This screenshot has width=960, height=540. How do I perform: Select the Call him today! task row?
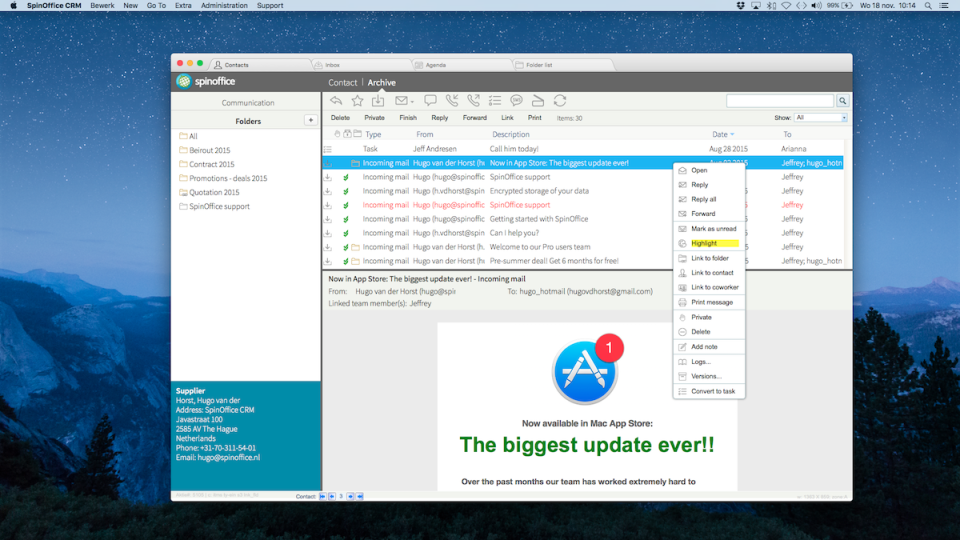pyautogui.click(x=583, y=149)
